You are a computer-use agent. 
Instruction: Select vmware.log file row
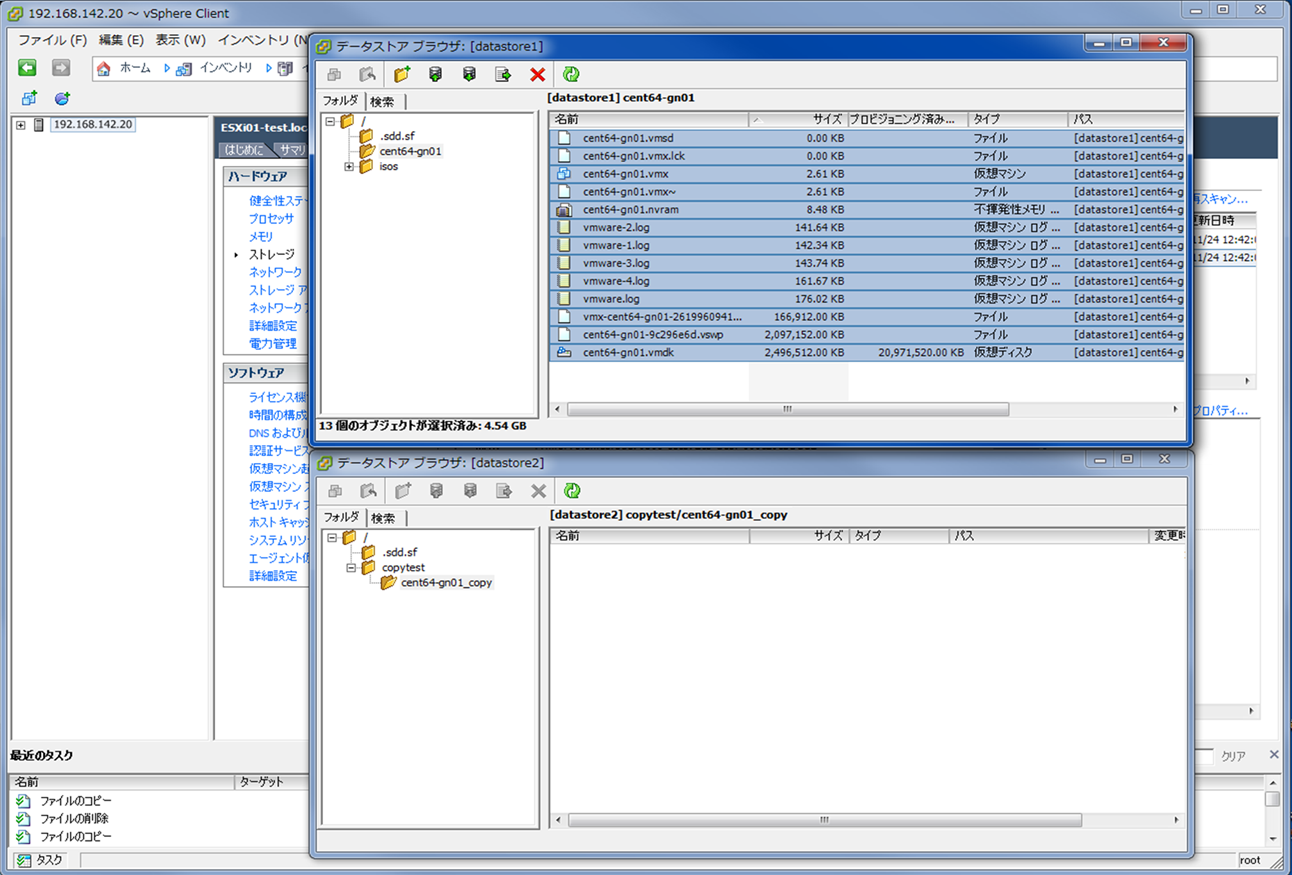(867, 299)
